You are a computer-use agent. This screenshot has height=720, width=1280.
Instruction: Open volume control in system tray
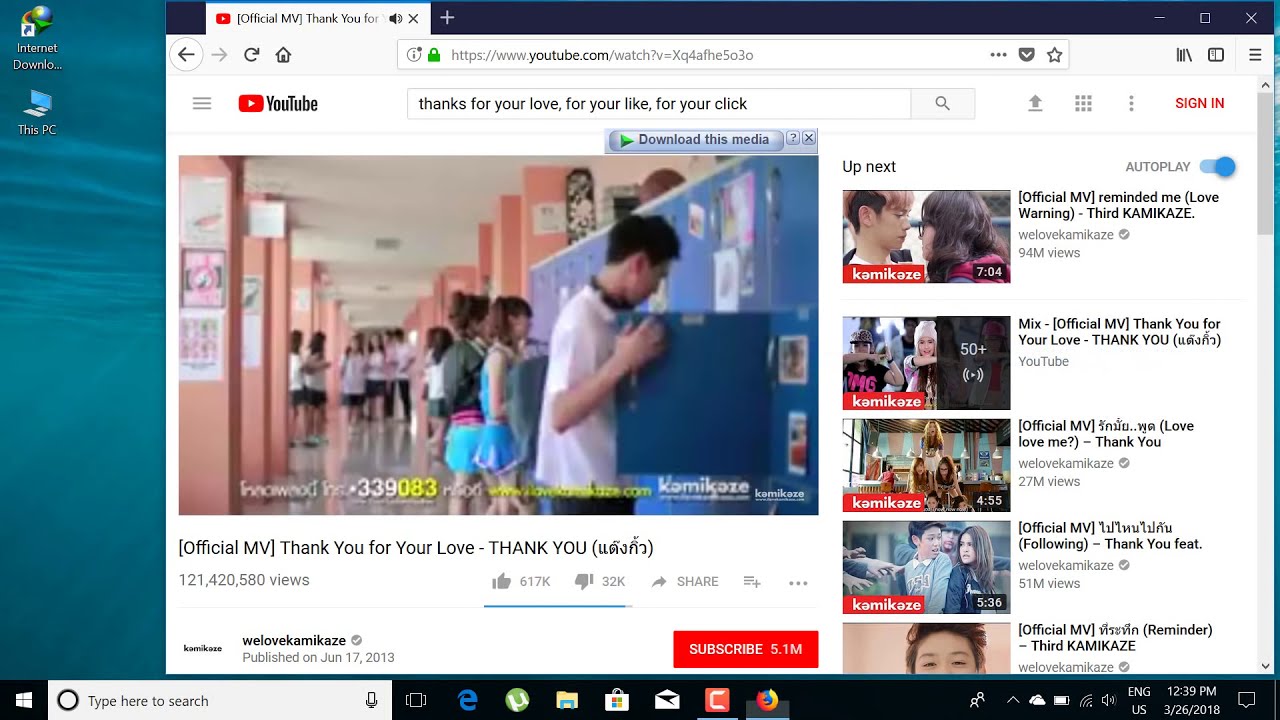pyautogui.click(x=1108, y=700)
